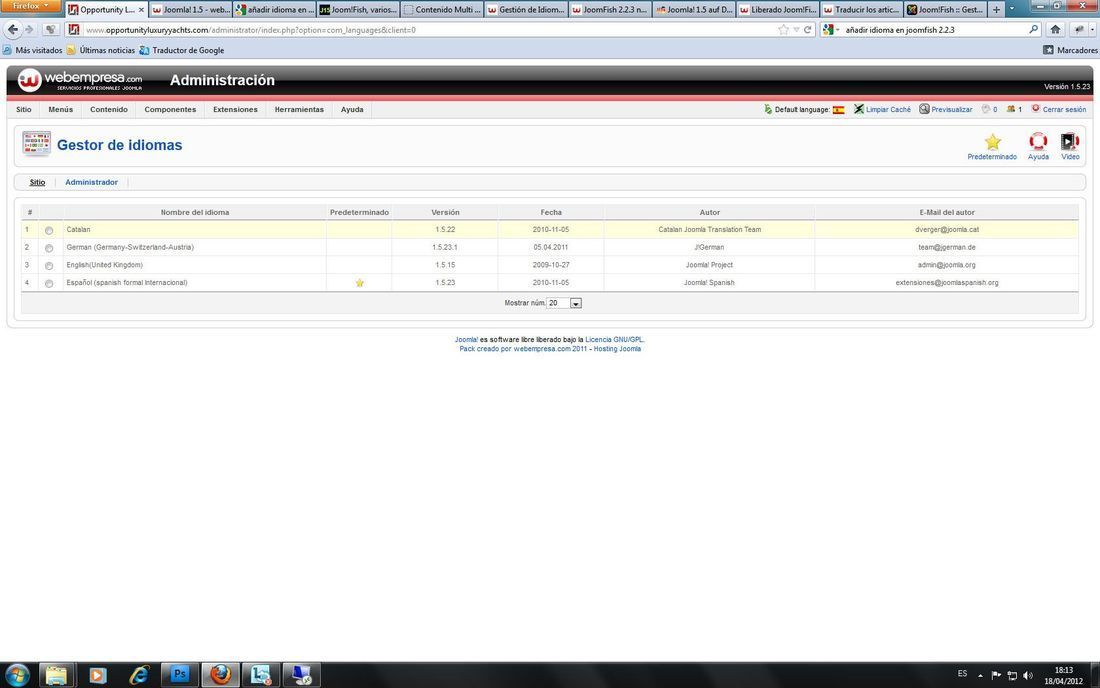Image resolution: width=1100 pixels, height=688 pixels.
Task: Select the Catalan language radio button
Action: pyautogui.click(x=49, y=230)
